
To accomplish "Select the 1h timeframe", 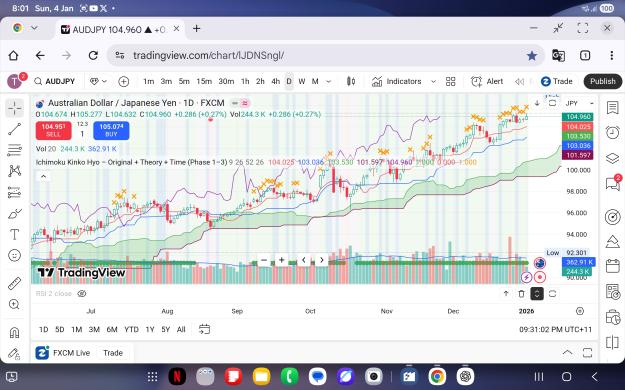I will [x=245, y=81].
